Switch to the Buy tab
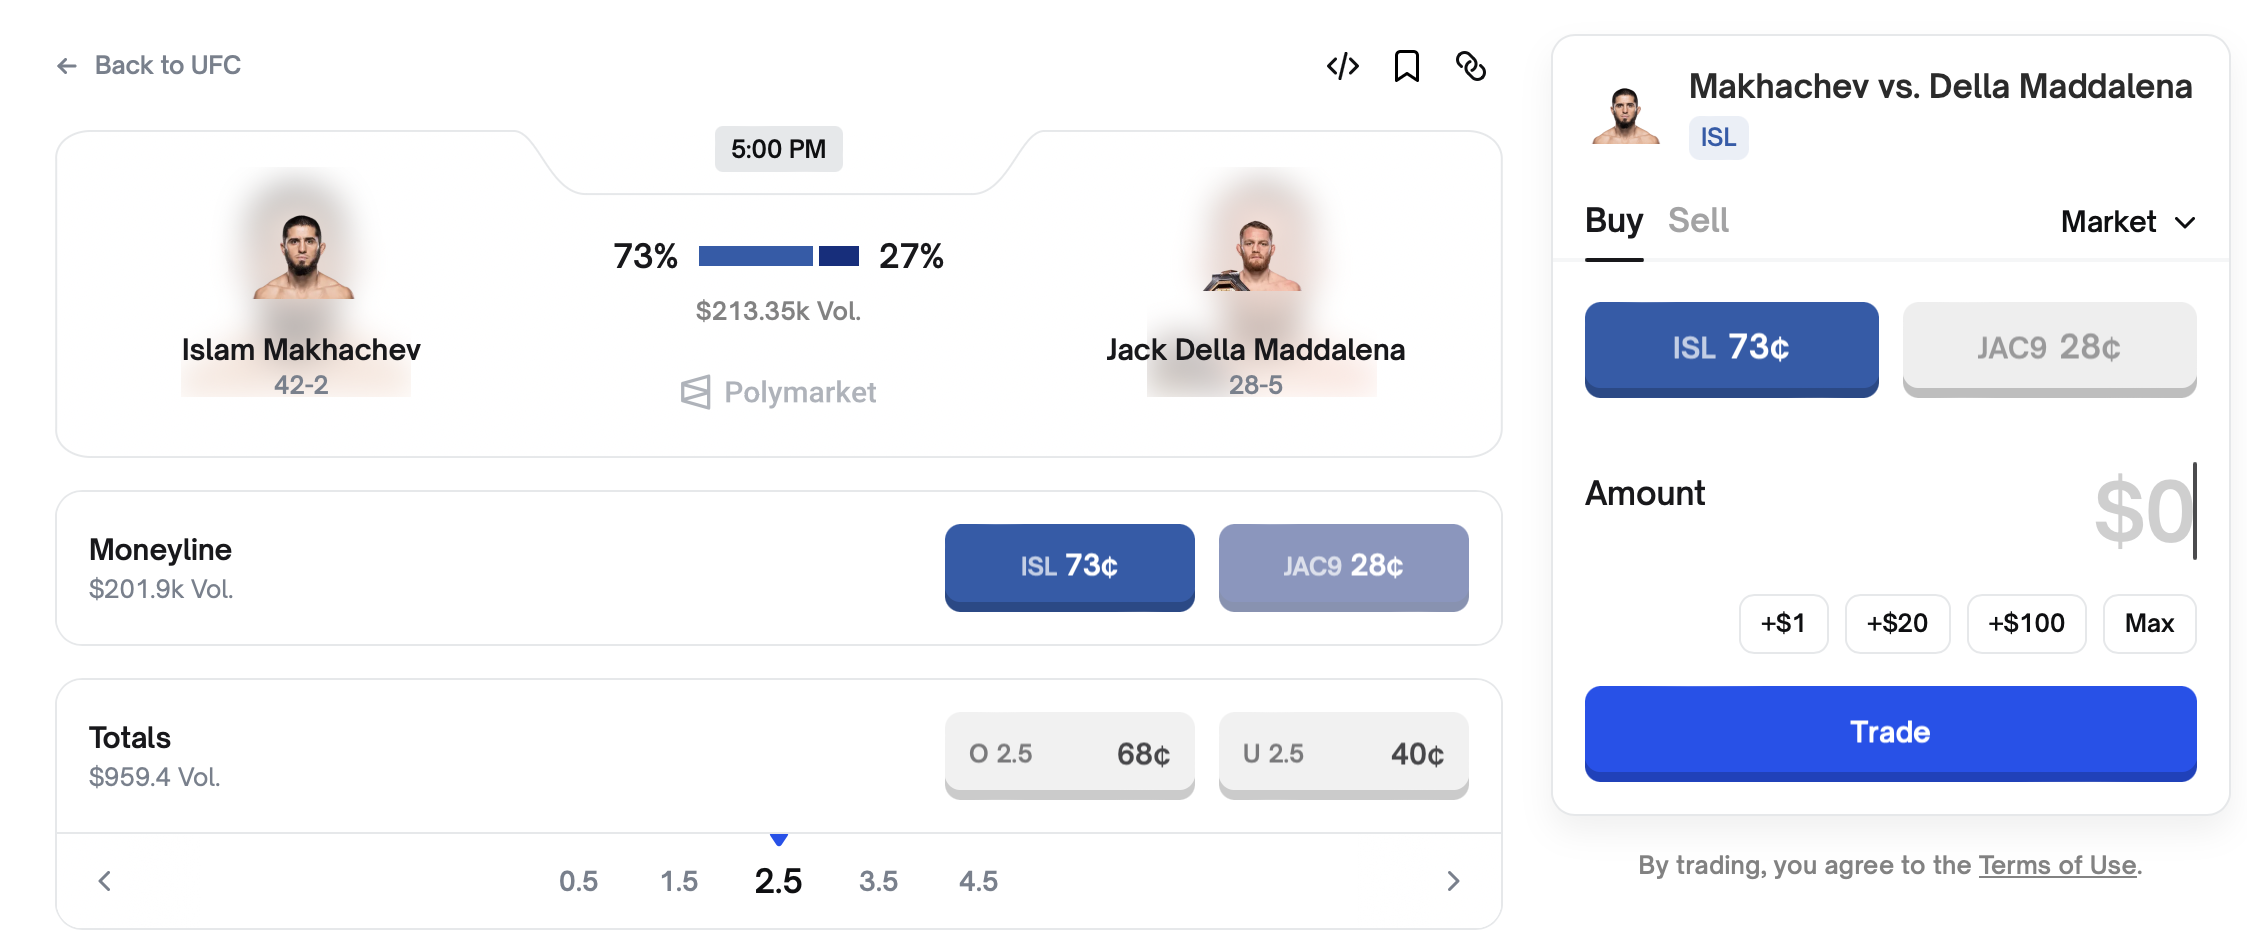This screenshot has height=952, width=2247. pyautogui.click(x=1613, y=221)
